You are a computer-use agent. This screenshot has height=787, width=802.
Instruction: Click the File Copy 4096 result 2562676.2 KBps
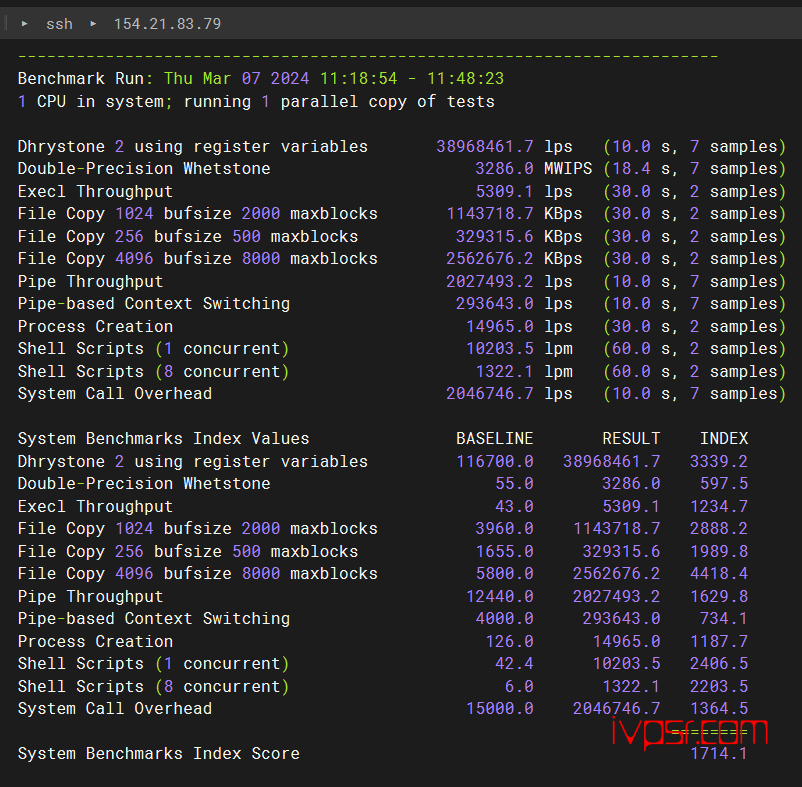tap(515, 259)
